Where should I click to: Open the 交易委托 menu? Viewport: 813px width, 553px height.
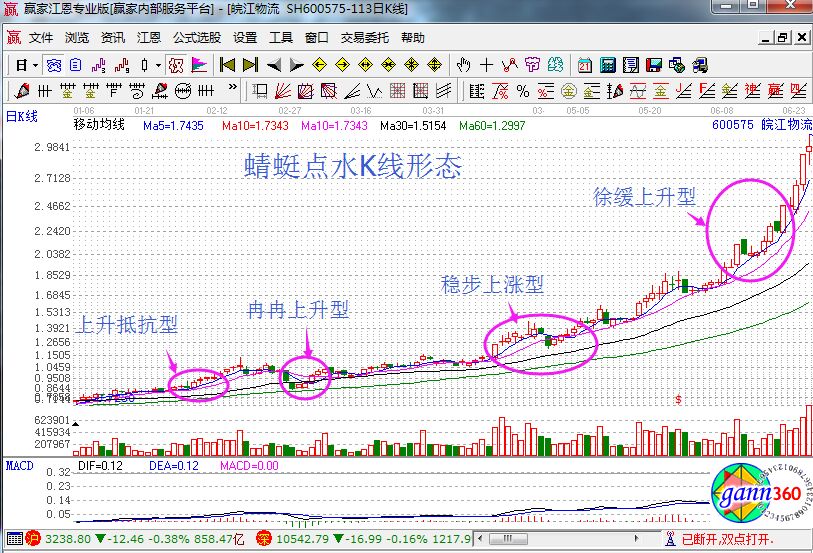tap(363, 38)
